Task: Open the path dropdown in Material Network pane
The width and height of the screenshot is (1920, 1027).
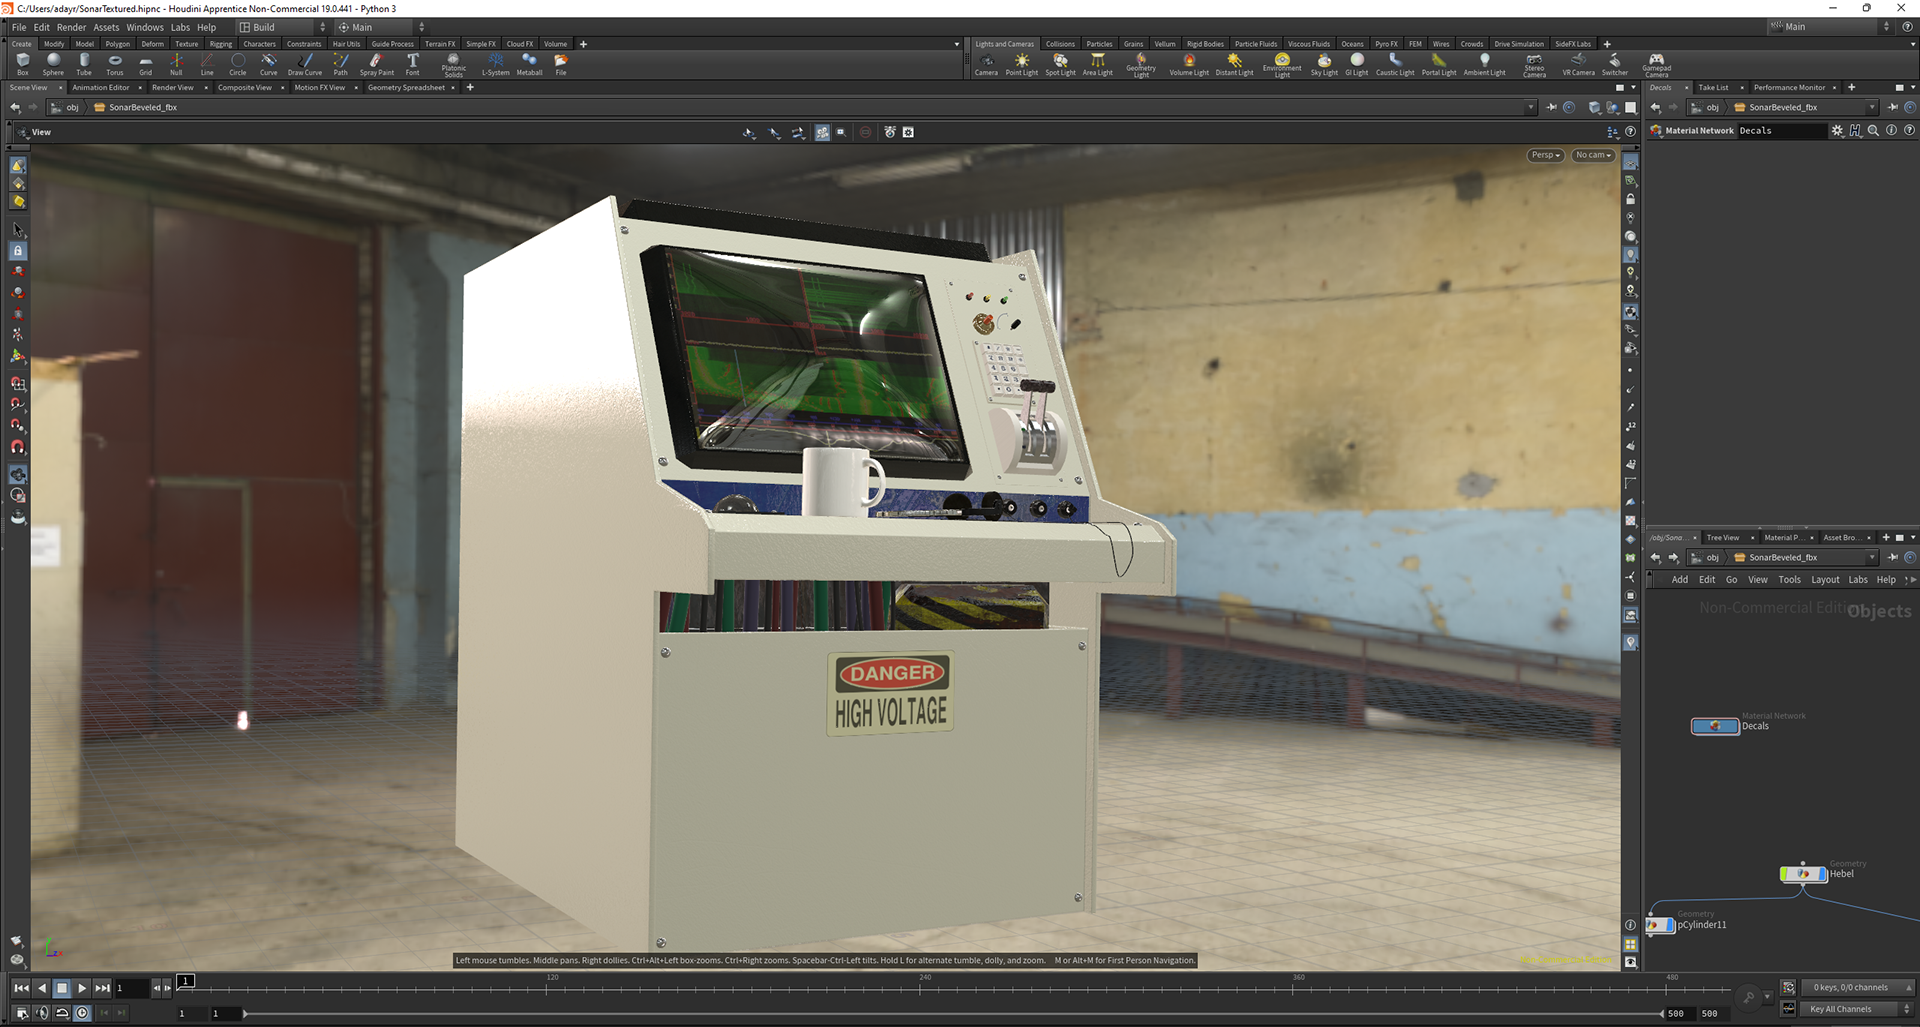Action: pos(1871,107)
